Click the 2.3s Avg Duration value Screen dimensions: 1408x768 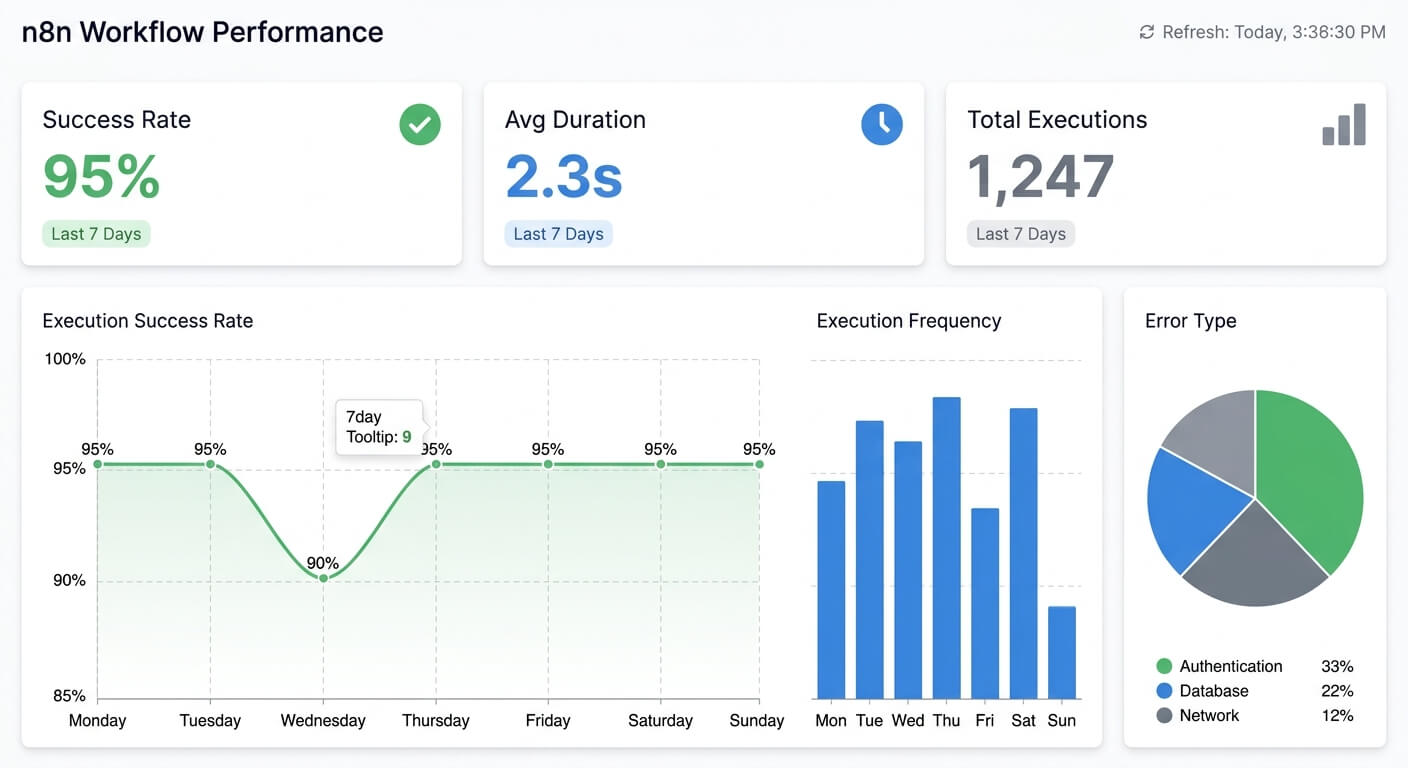[x=564, y=177]
